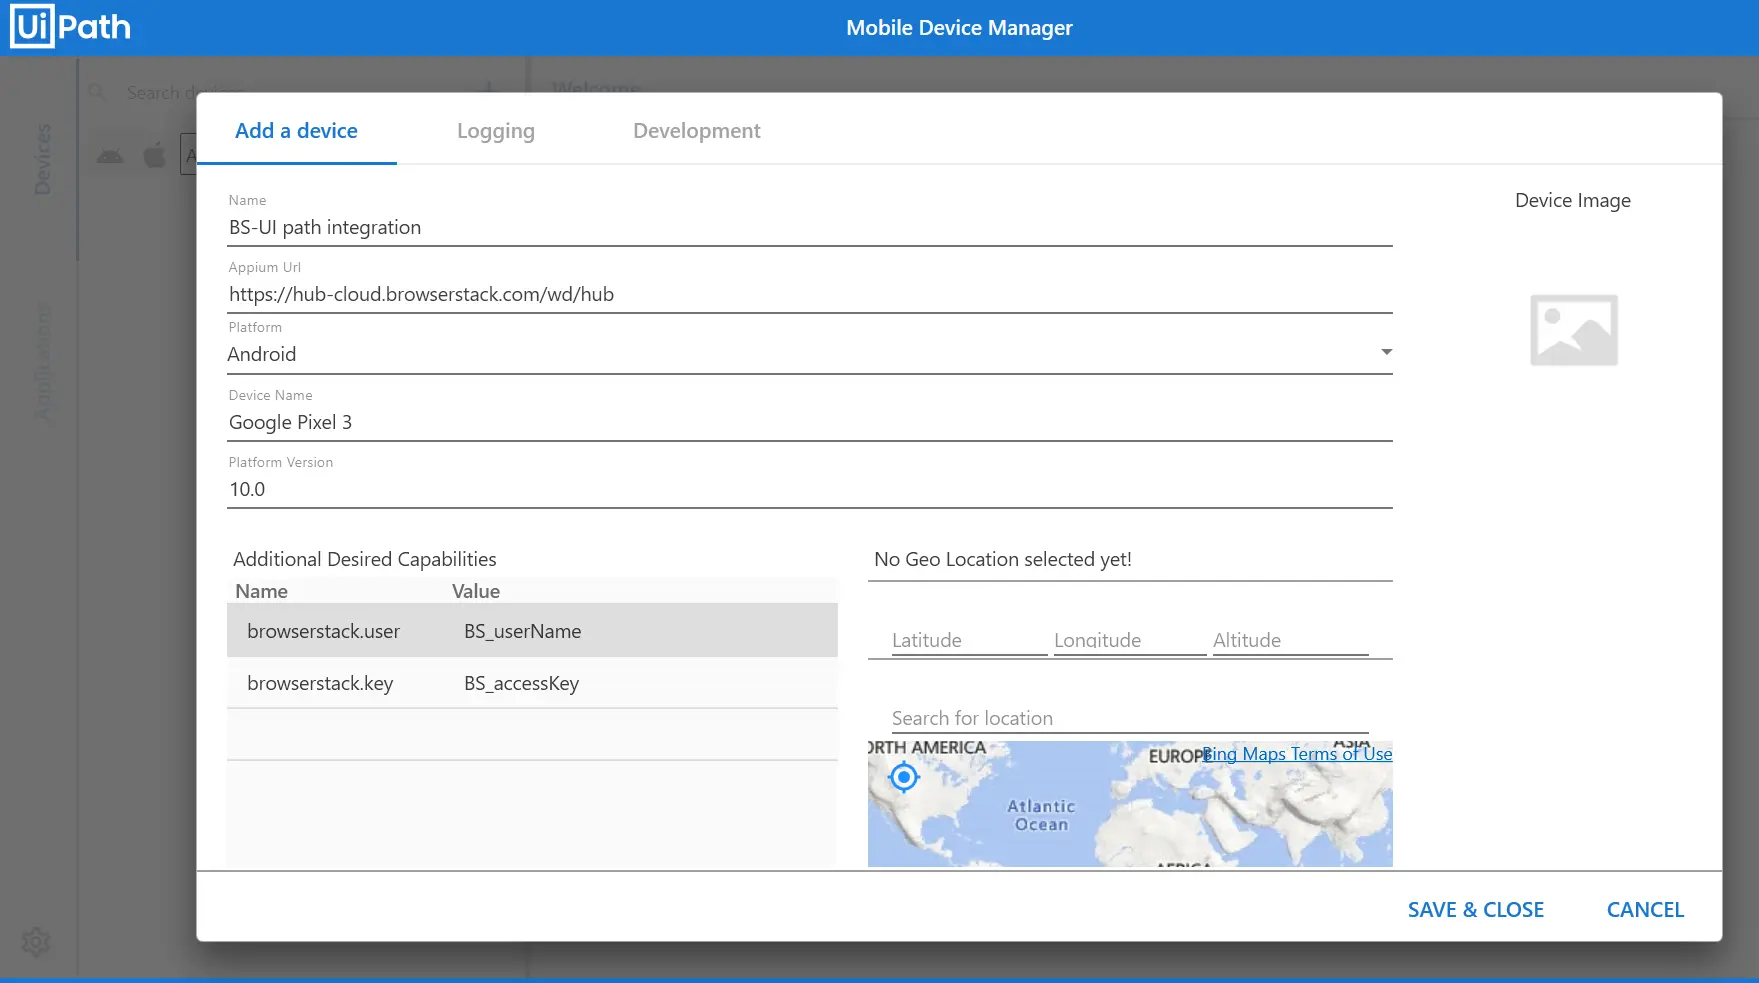Image resolution: width=1759 pixels, height=983 pixels.
Task: Click the Latitude input field
Action: (966, 640)
